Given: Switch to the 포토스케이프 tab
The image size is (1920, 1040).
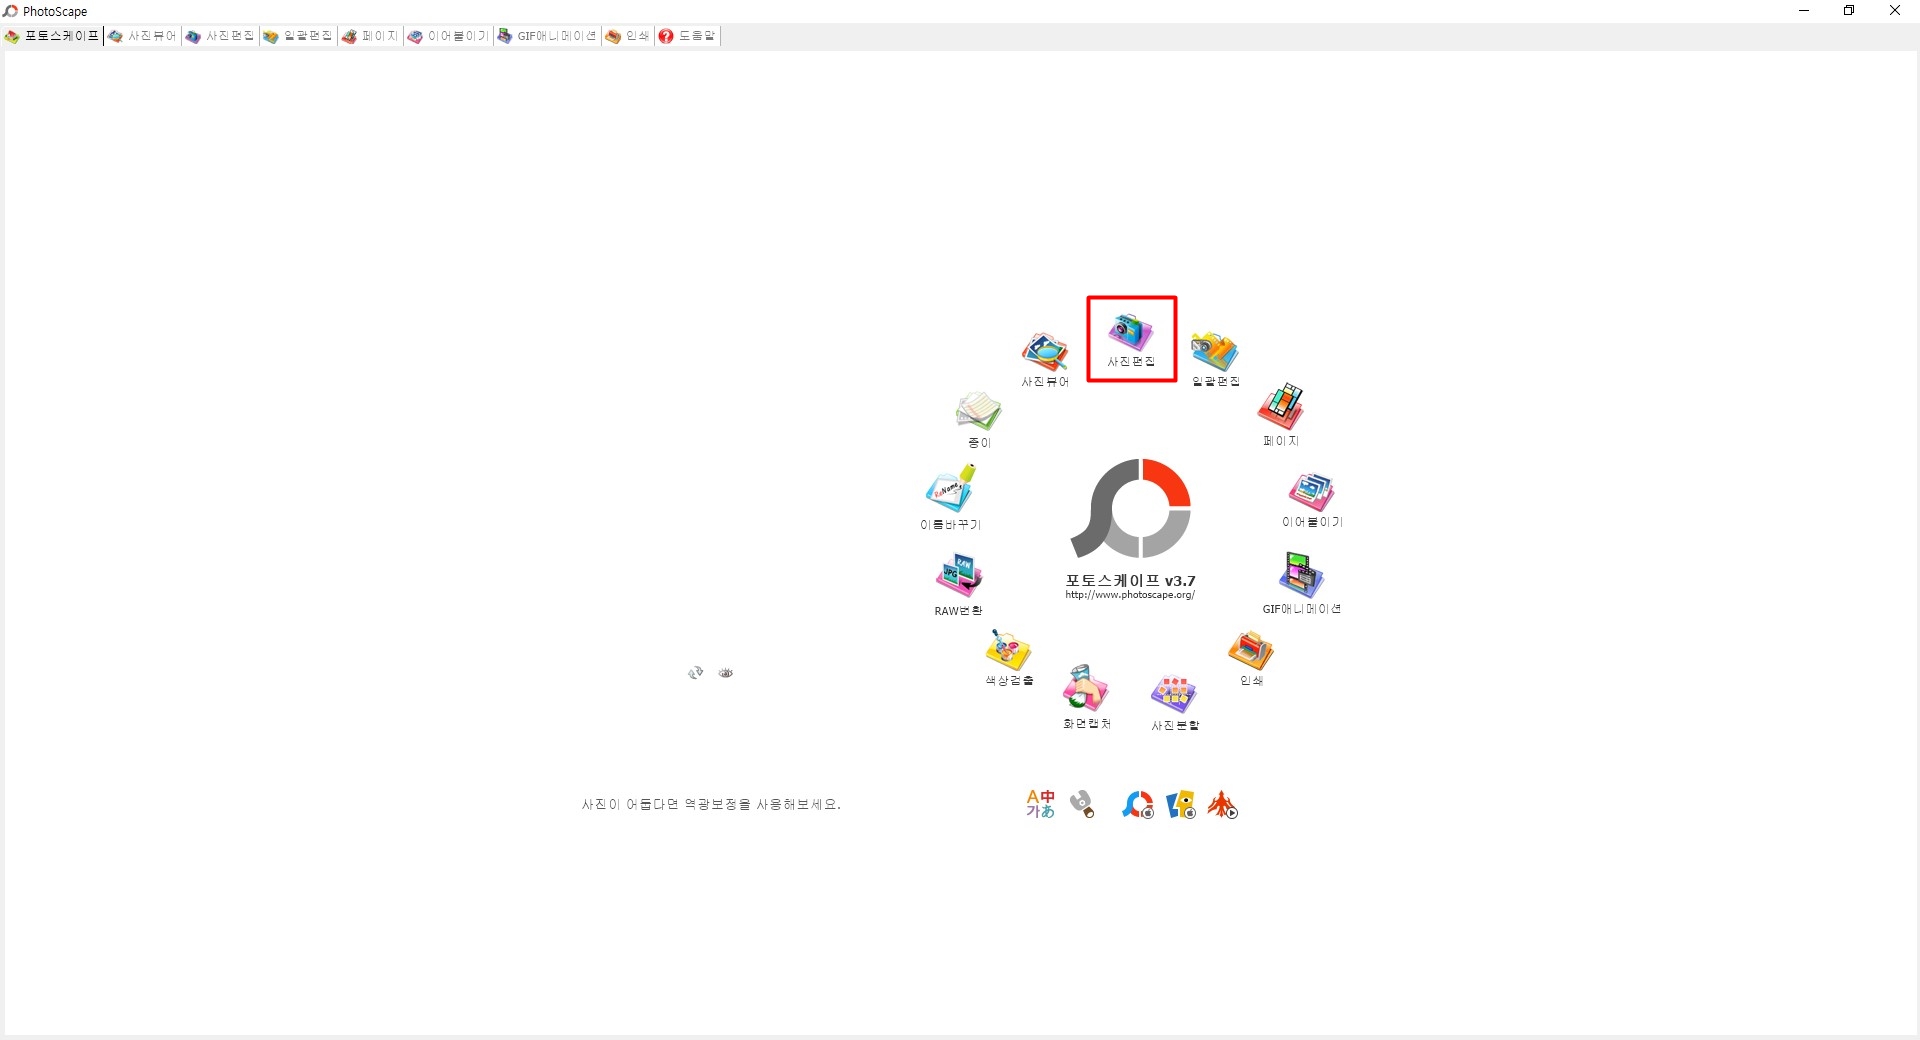Looking at the screenshot, I should point(52,36).
